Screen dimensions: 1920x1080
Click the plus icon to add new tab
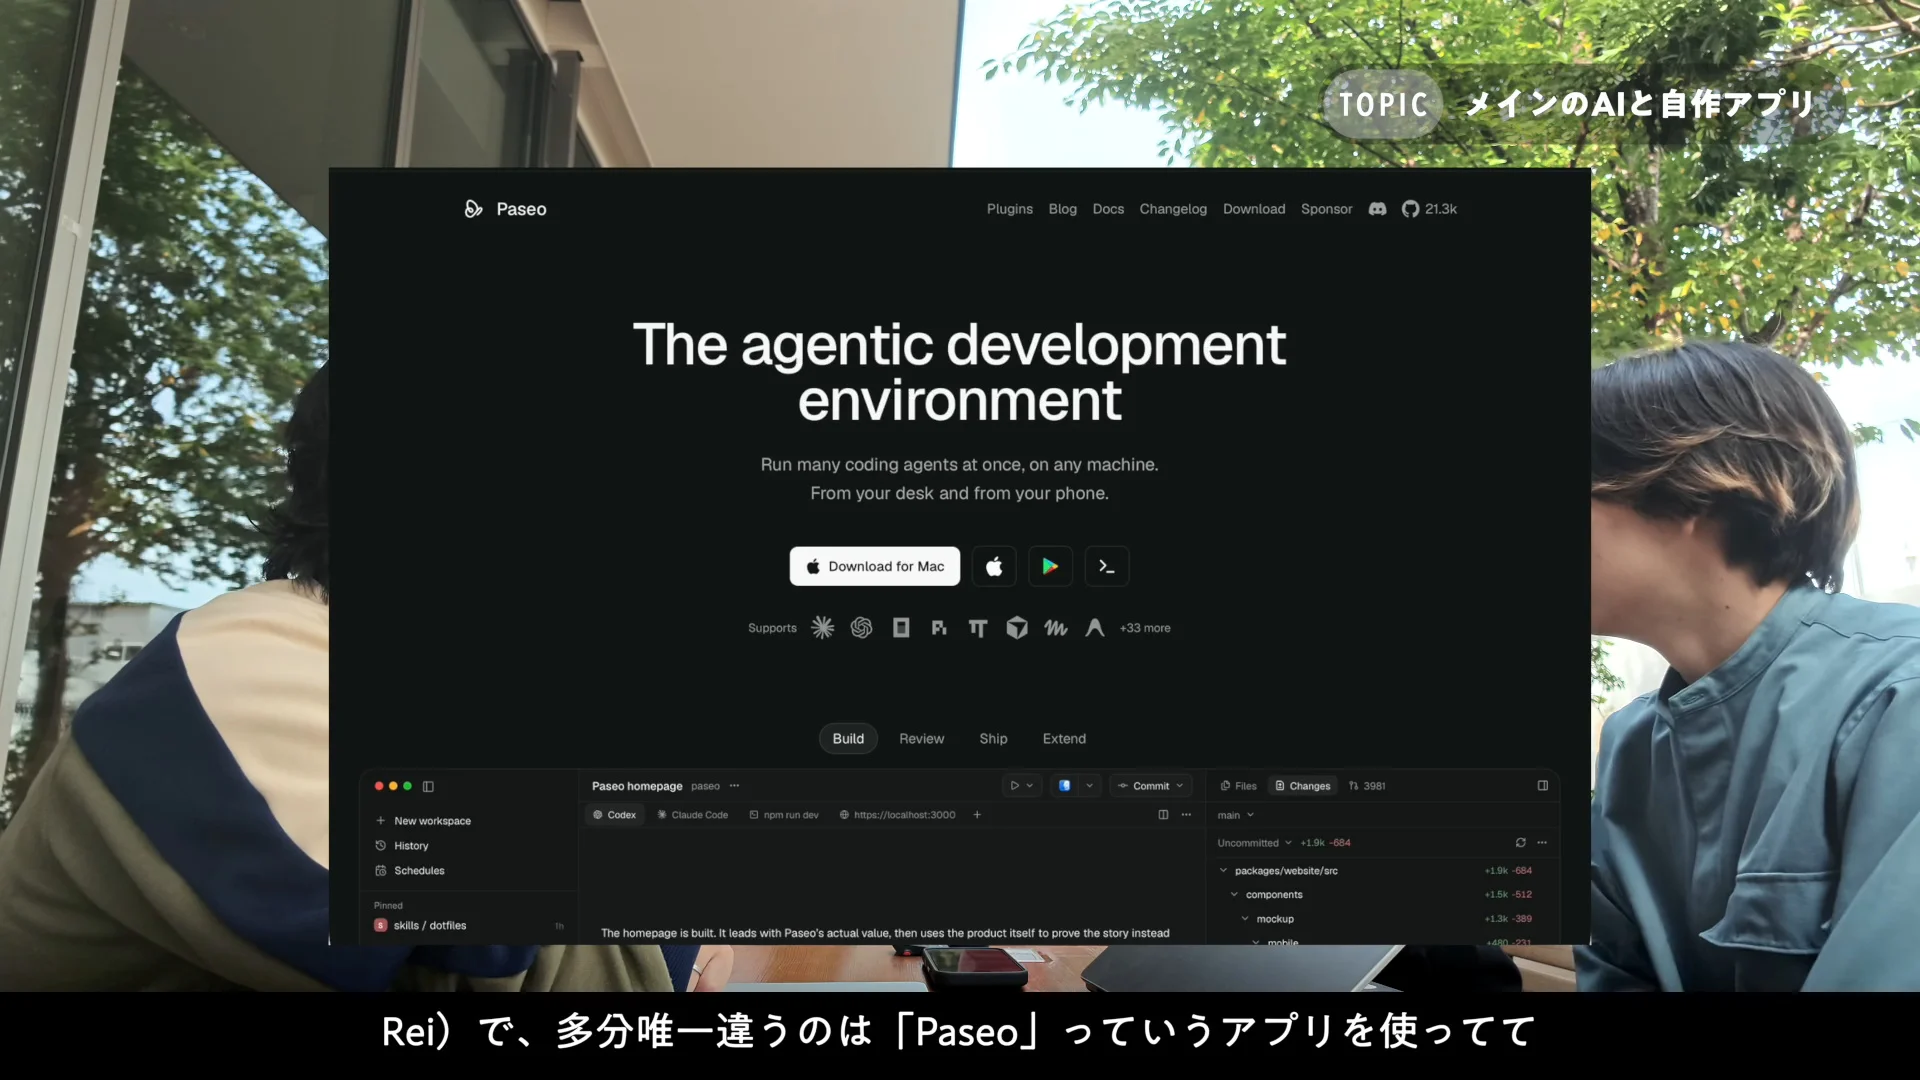point(977,815)
